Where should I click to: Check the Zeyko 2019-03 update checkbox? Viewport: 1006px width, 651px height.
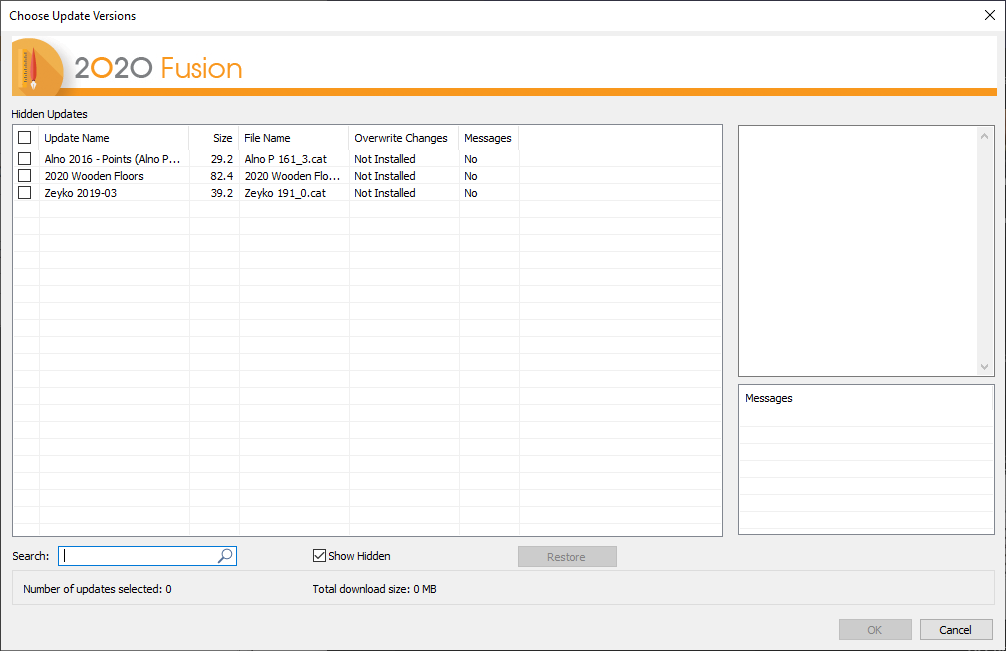(x=24, y=193)
